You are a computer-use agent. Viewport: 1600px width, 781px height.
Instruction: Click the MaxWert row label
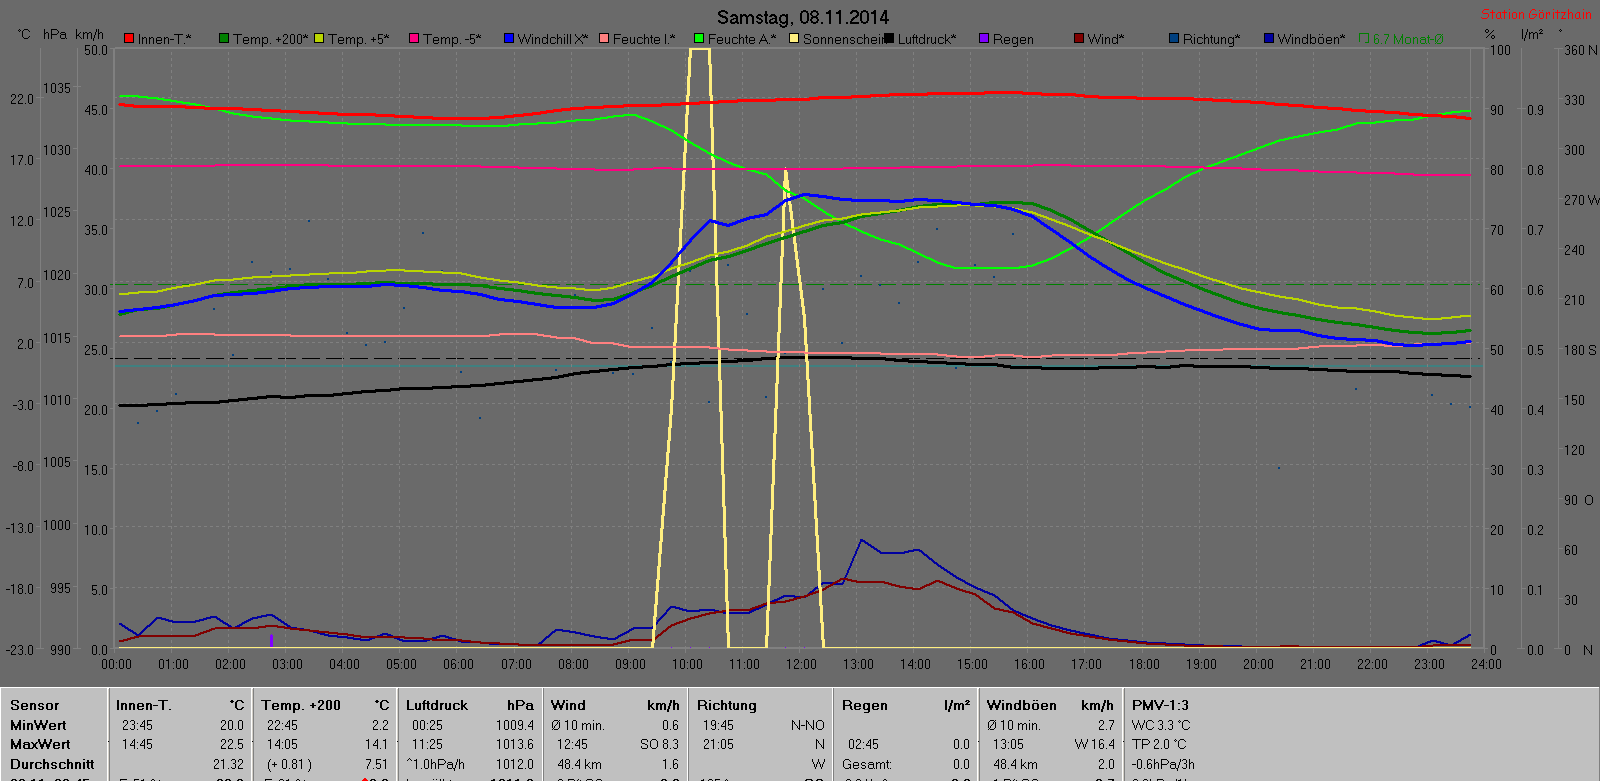point(40,744)
